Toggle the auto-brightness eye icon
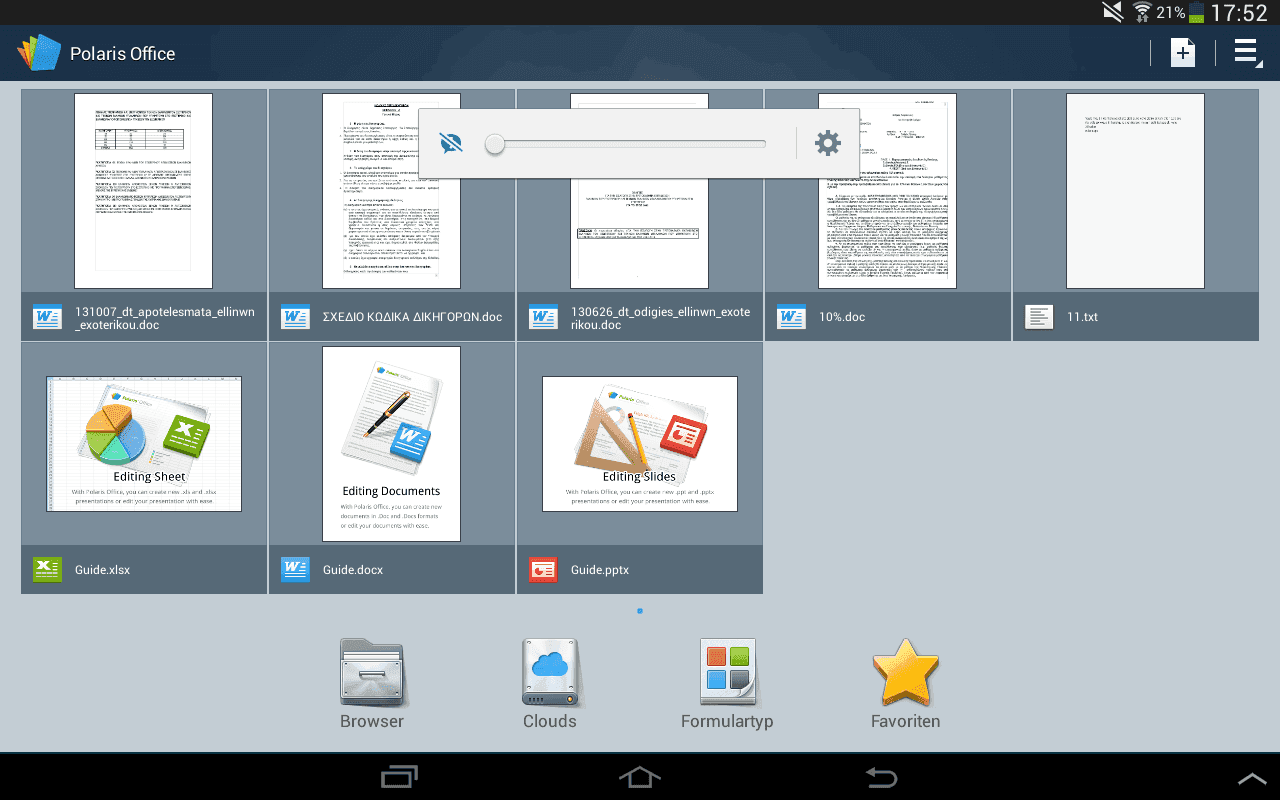This screenshot has width=1280, height=800. tap(452, 144)
